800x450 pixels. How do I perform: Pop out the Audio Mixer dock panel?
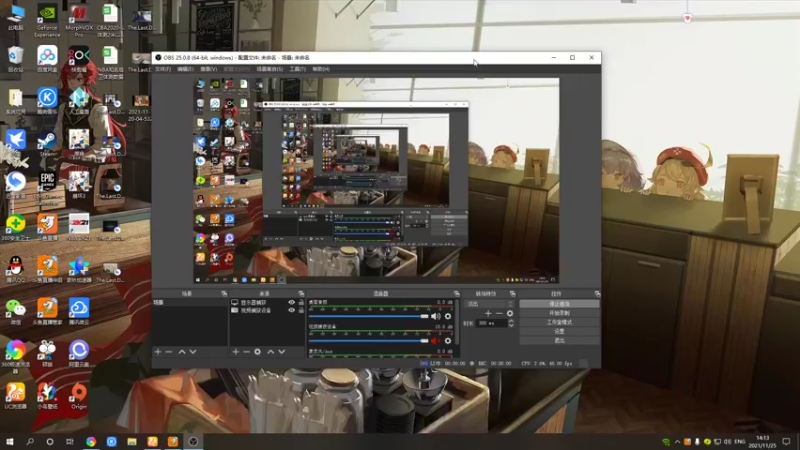[x=457, y=294]
